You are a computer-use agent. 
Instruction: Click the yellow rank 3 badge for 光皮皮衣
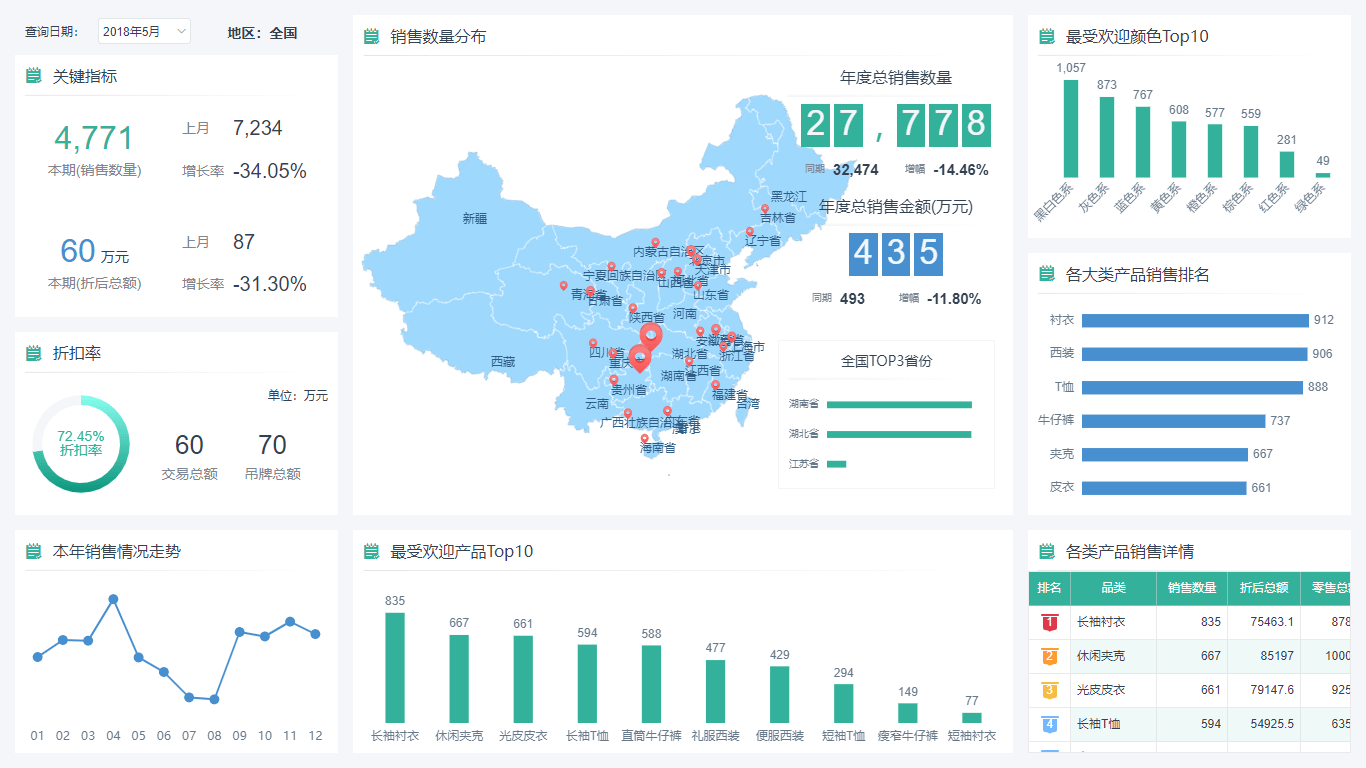coord(1049,690)
